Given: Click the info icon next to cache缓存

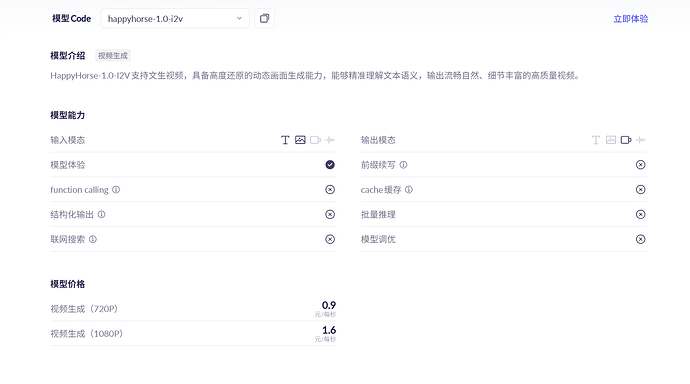Looking at the screenshot, I should [409, 190].
